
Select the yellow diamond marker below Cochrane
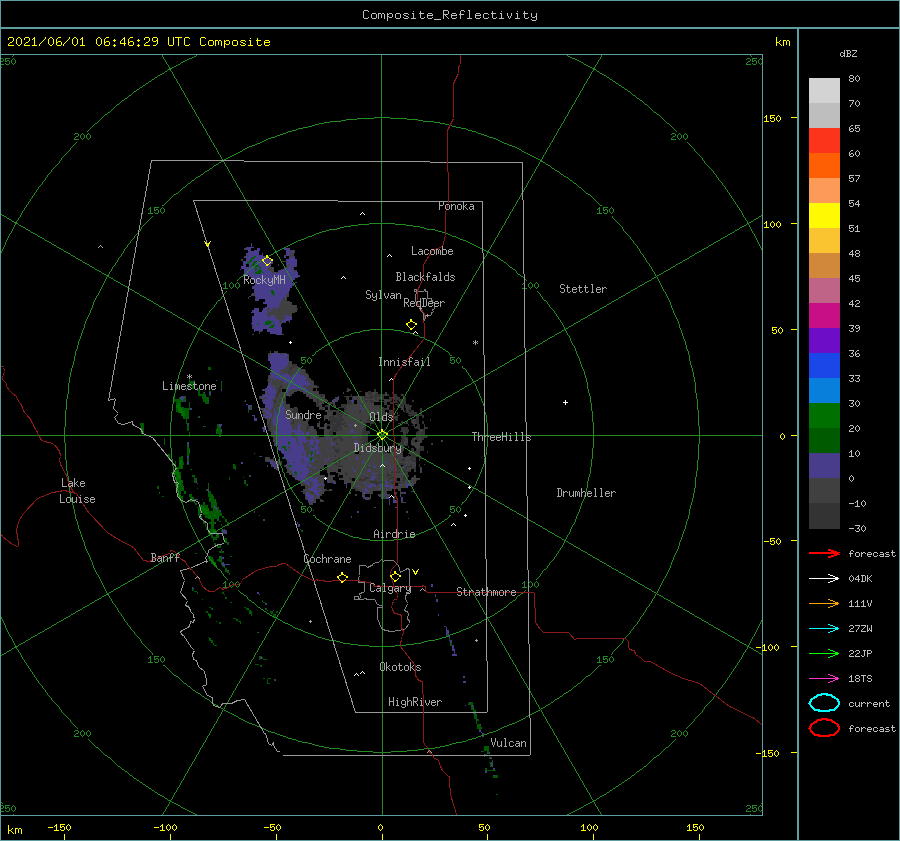(342, 577)
